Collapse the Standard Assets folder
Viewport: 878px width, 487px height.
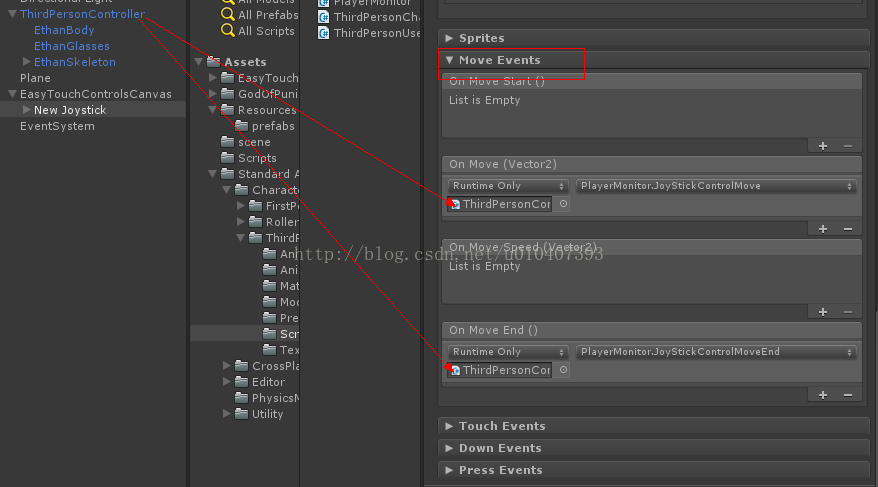tap(212, 174)
